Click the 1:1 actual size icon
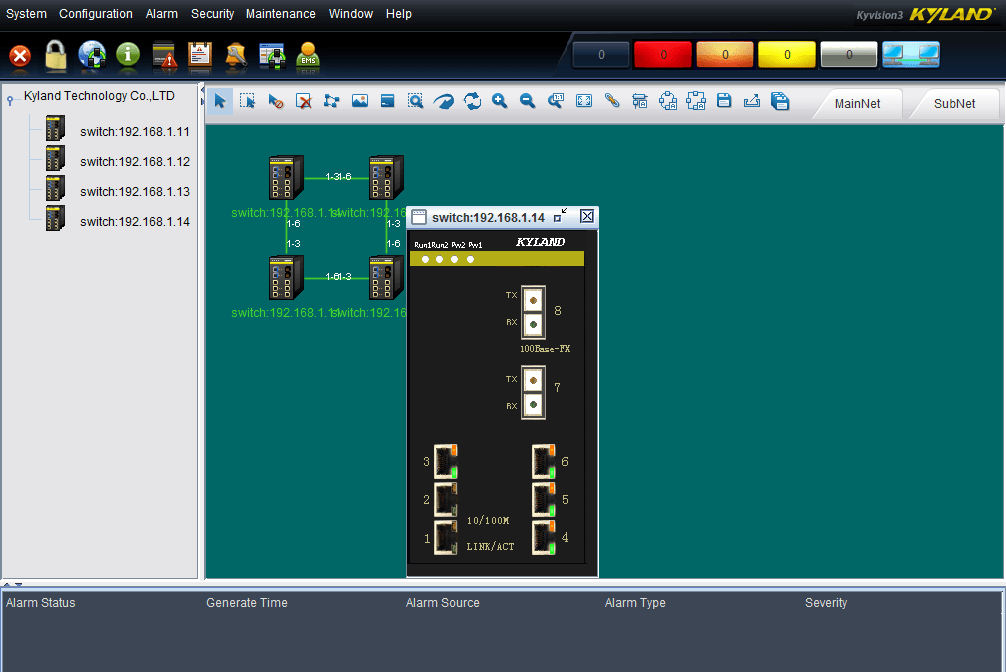This screenshot has width=1006, height=672. (x=555, y=101)
